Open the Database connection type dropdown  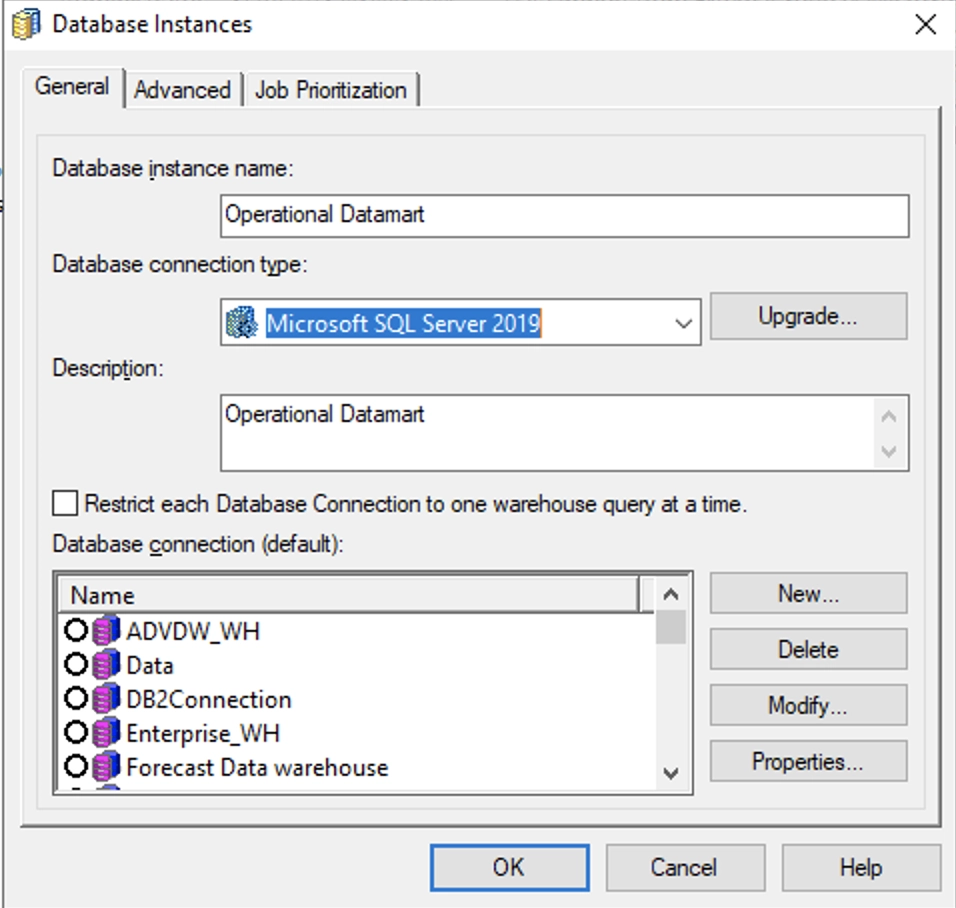click(684, 324)
